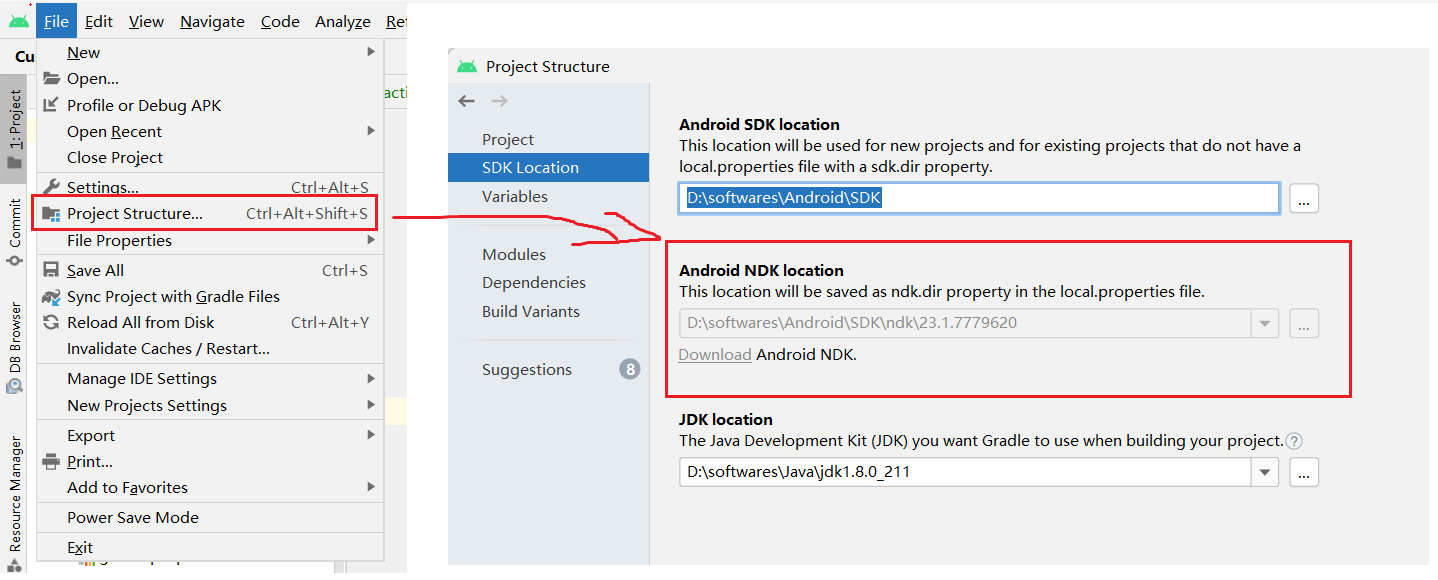Click the Download Android NDK link
The width and height of the screenshot is (1438, 580).
pyautogui.click(x=715, y=354)
